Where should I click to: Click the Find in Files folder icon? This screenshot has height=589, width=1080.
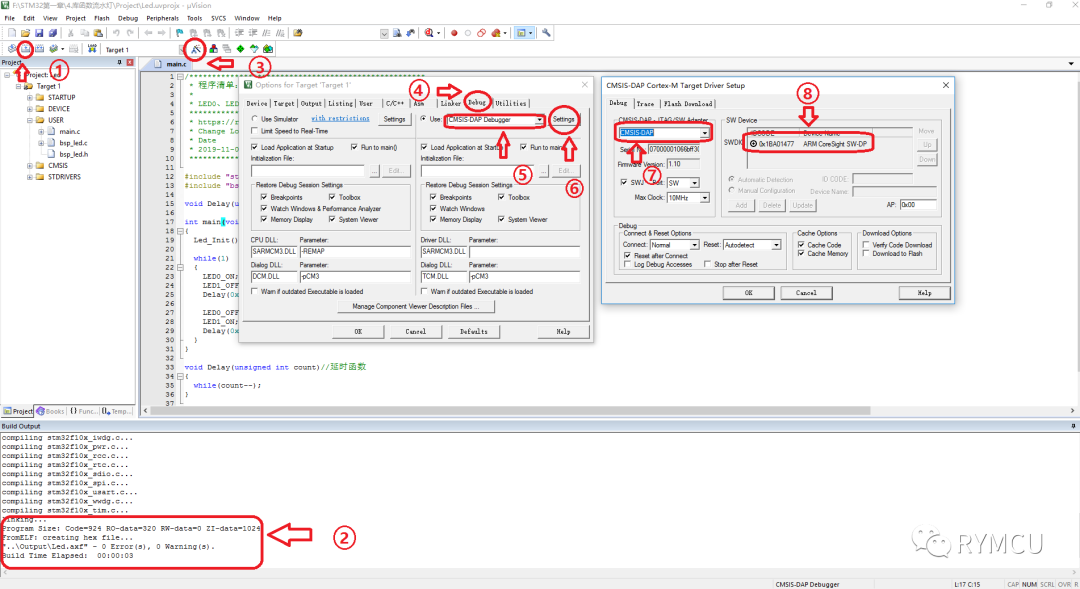pyautogui.click(x=298, y=33)
